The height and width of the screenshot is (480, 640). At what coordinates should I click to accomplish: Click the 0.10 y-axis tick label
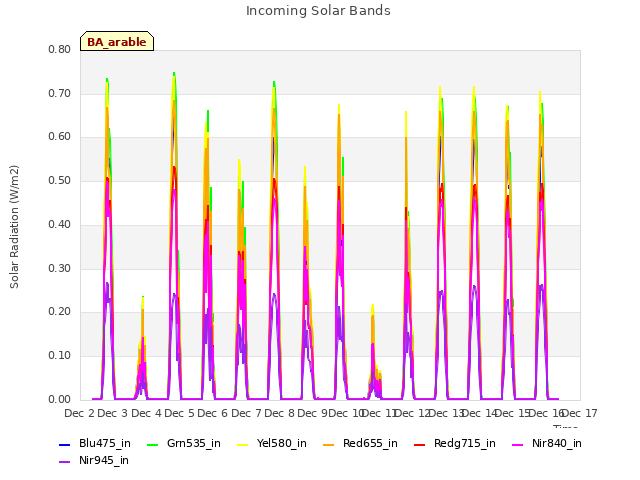pyautogui.click(x=60, y=356)
